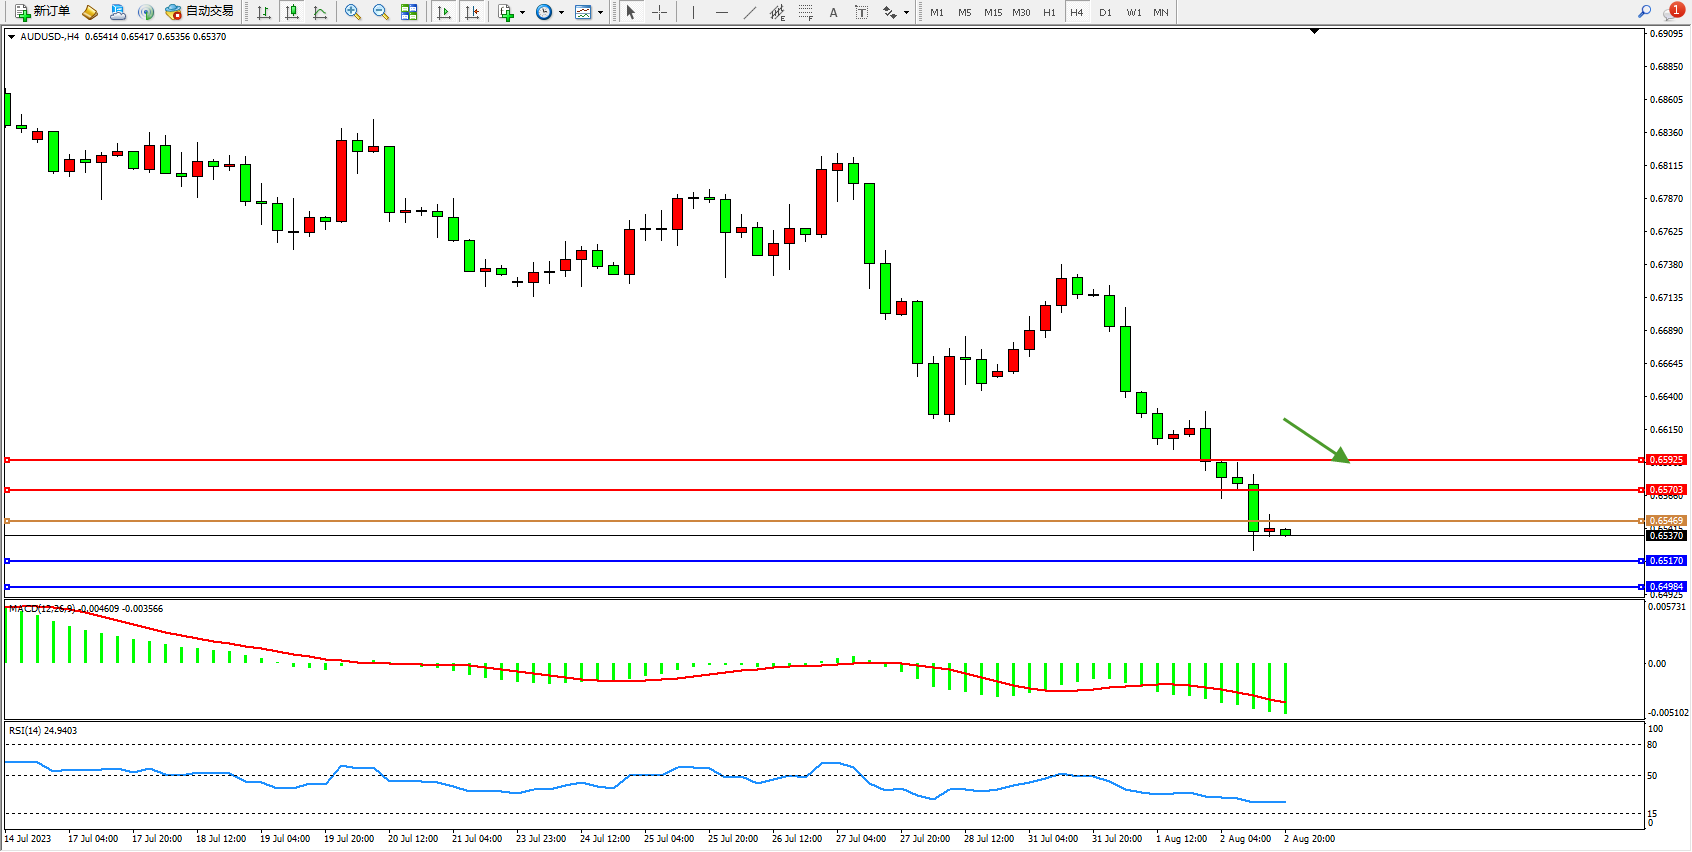The image size is (1692, 852).
Task: Switch to the D1 timeframe
Action: pos(1105,12)
